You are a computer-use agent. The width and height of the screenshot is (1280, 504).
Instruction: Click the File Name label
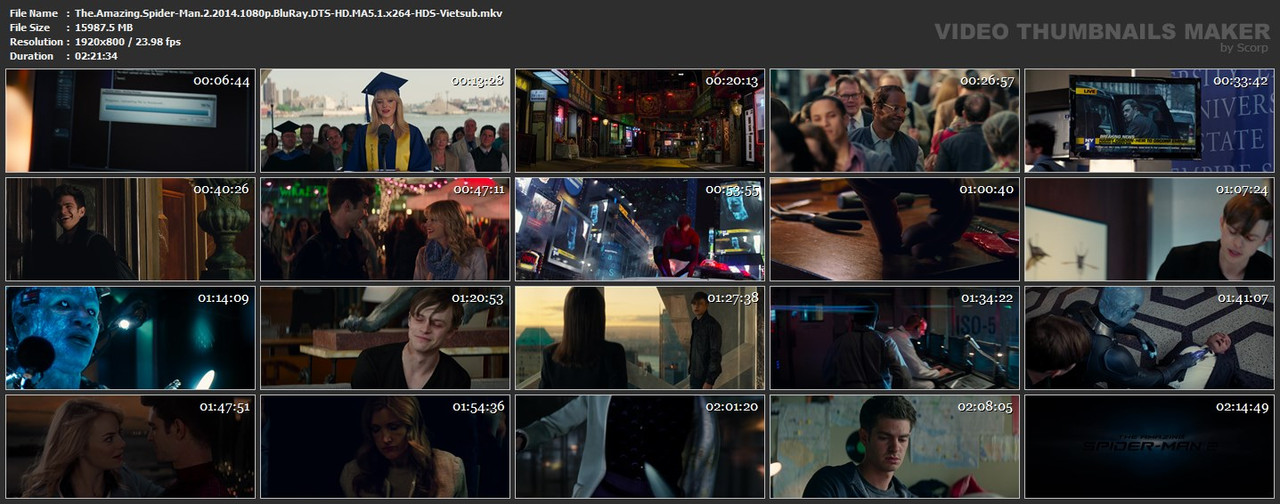pos(33,13)
